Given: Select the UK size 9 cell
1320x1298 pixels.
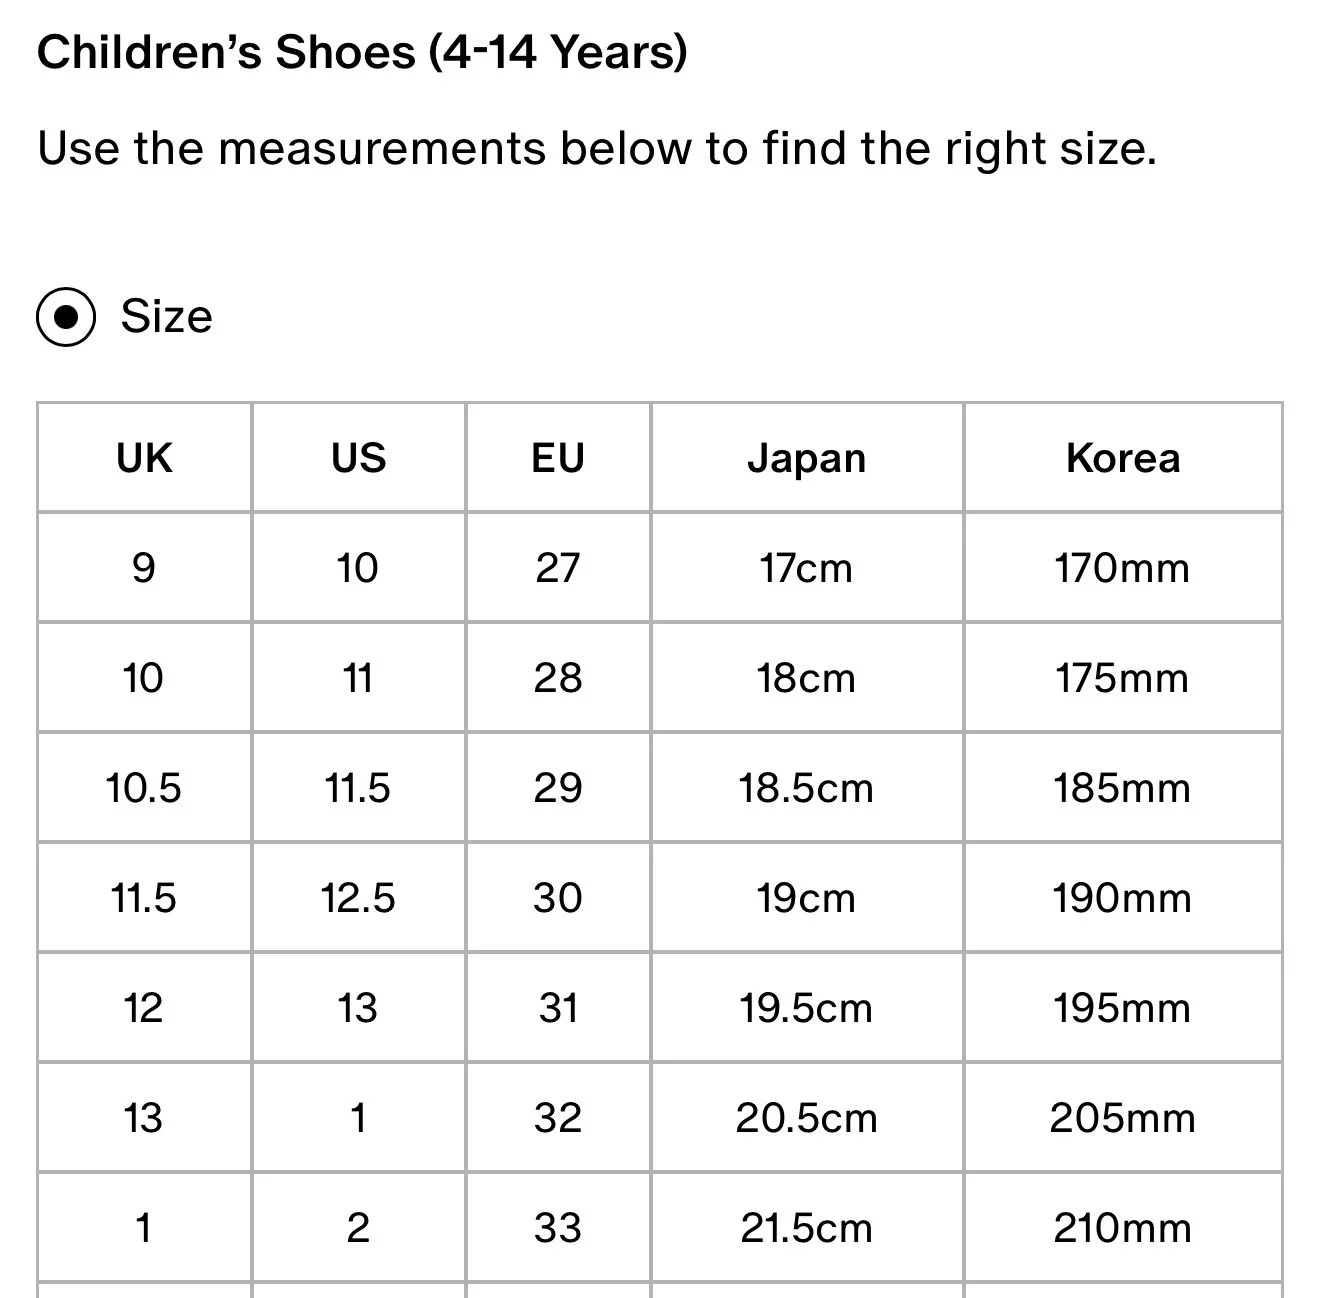Looking at the screenshot, I should 144,568.
